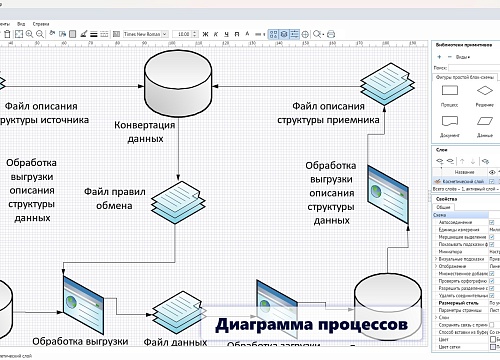Toggle Проверять орфографию checkbox

[491, 281]
